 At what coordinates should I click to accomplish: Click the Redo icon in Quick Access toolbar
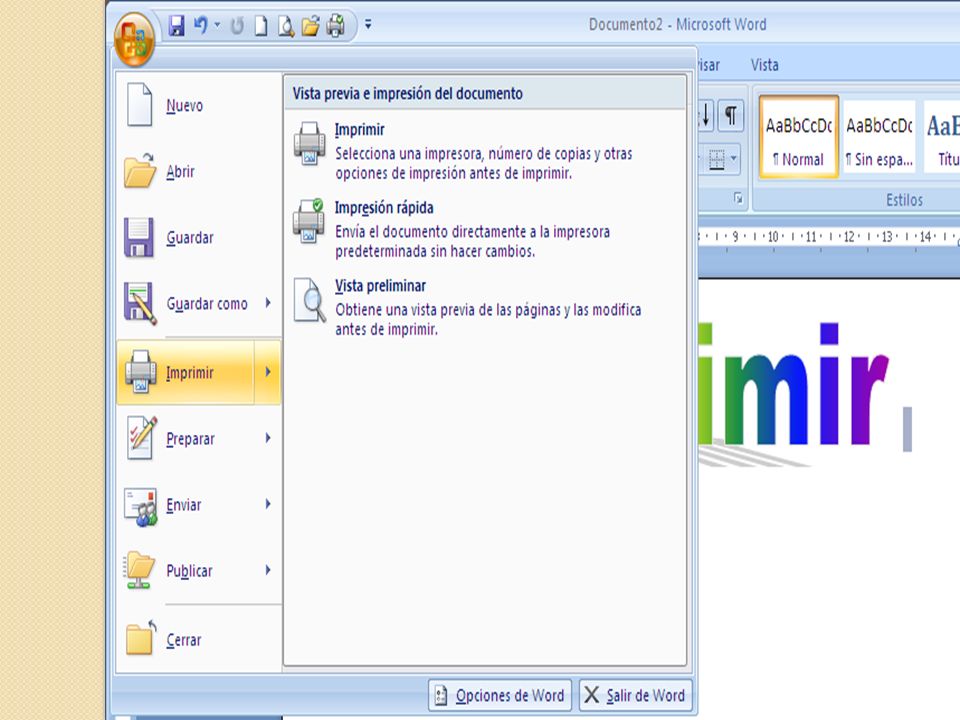[x=237, y=26]
